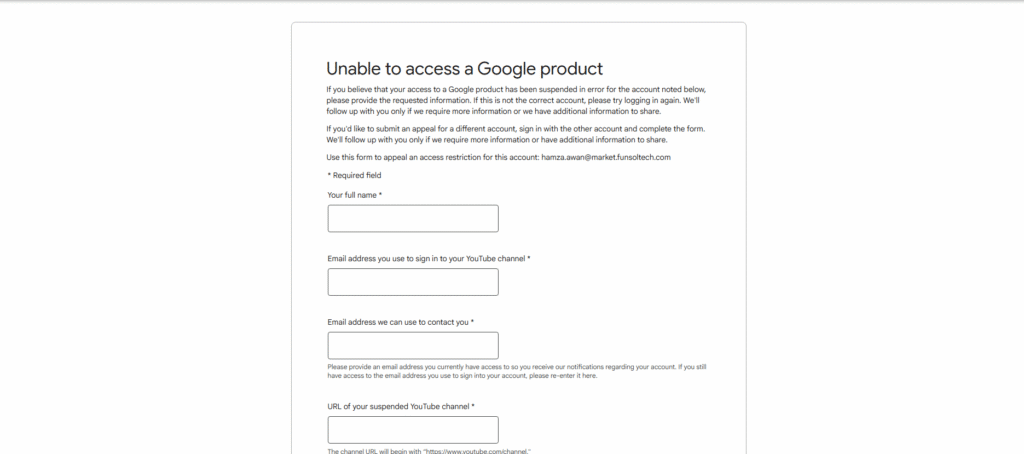This screenshot has height=454, width=1024.
Task: Click the helper text under contact email field
Action: pos(517,371)
